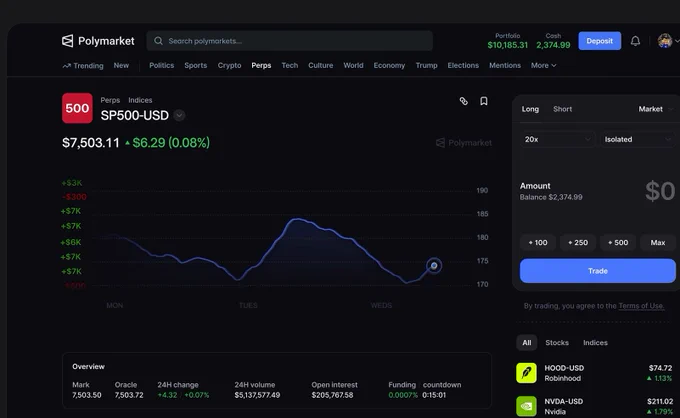Open the Economy category
This screenshot has width=680, height=418.
pos(389,65)
